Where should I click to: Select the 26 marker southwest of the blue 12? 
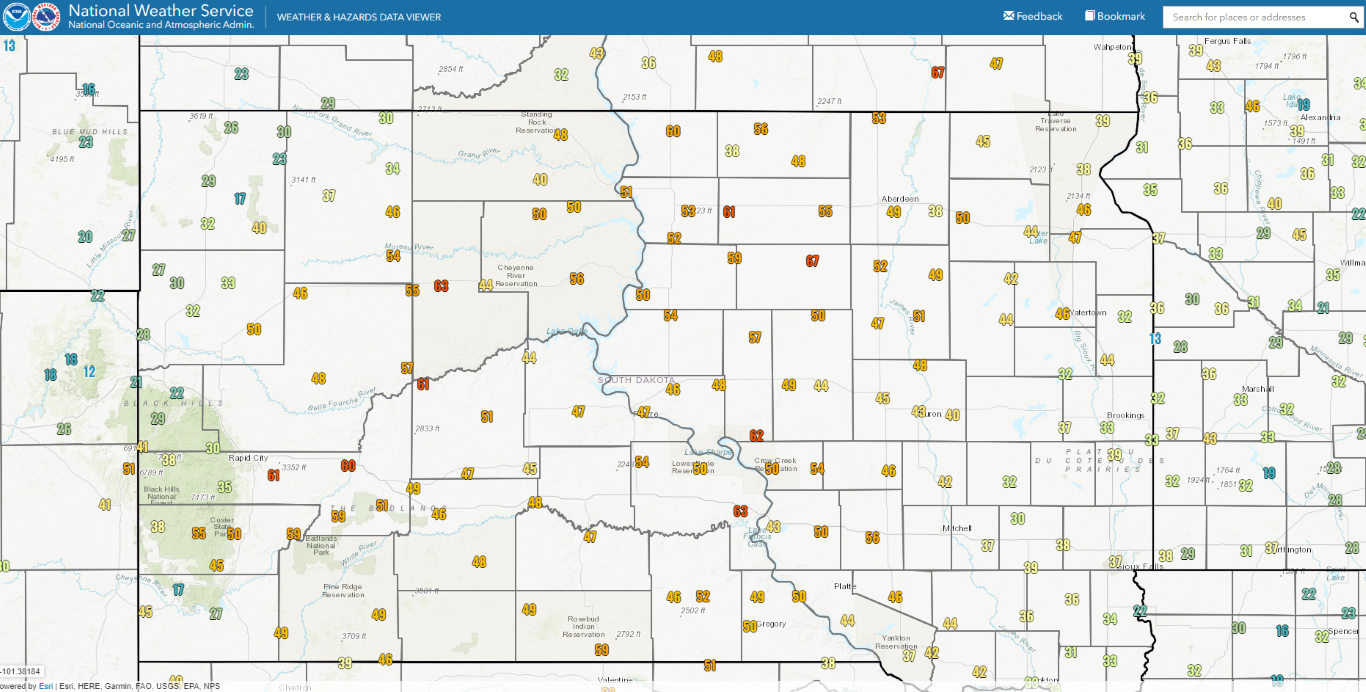point(65,430)
